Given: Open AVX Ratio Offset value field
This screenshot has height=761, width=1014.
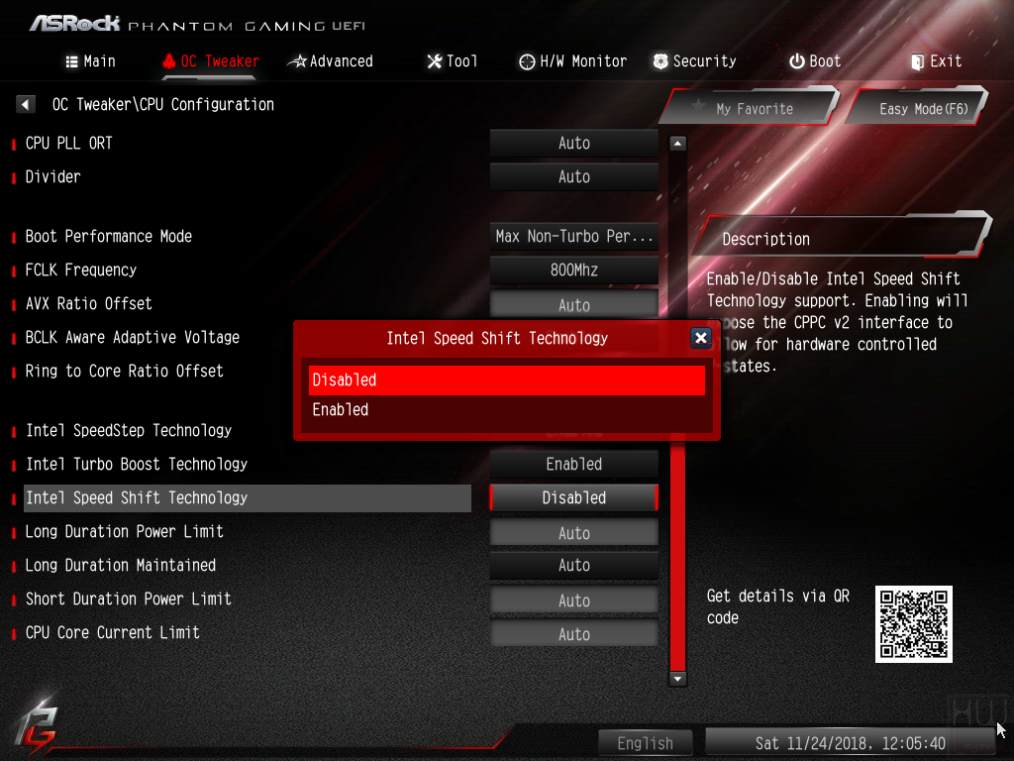Looking at the screenshot, I should click(574, 304).
